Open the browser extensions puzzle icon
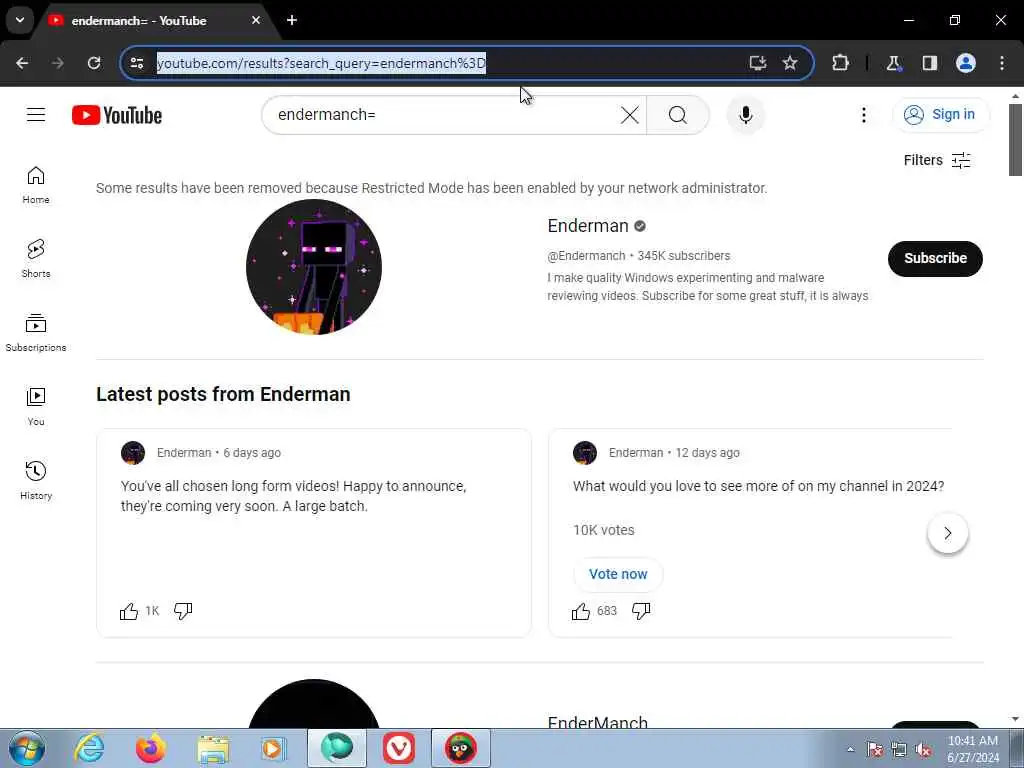This screenshot has width=1024, height=768. [840, 63]
